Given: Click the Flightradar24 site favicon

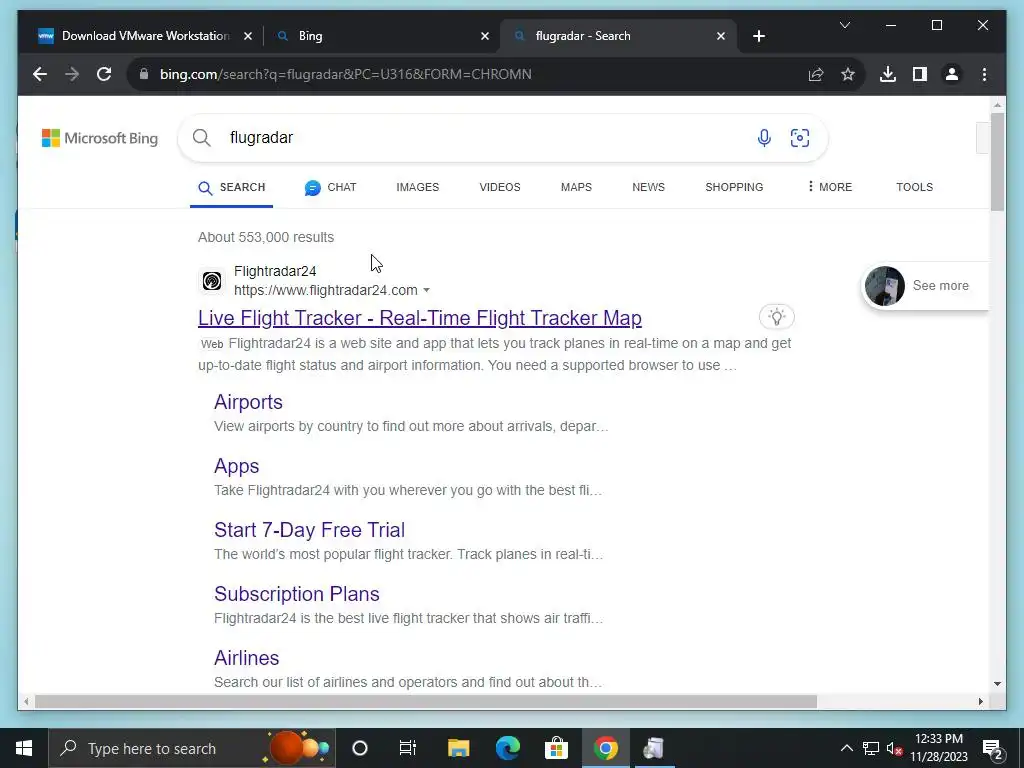Looking at the screenshot, I should 212,281.
